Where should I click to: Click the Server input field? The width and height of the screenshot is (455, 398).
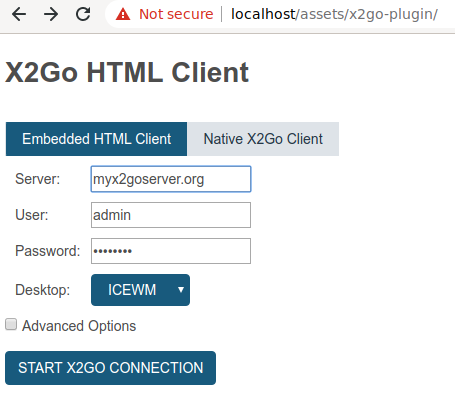coord(171,179)
